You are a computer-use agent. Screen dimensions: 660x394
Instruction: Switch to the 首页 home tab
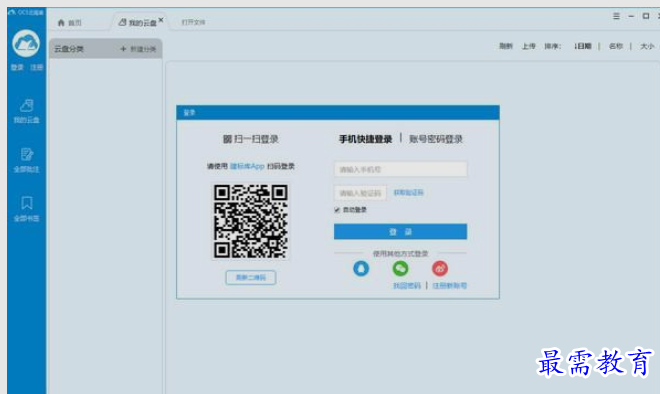click(x=69, y=23)
